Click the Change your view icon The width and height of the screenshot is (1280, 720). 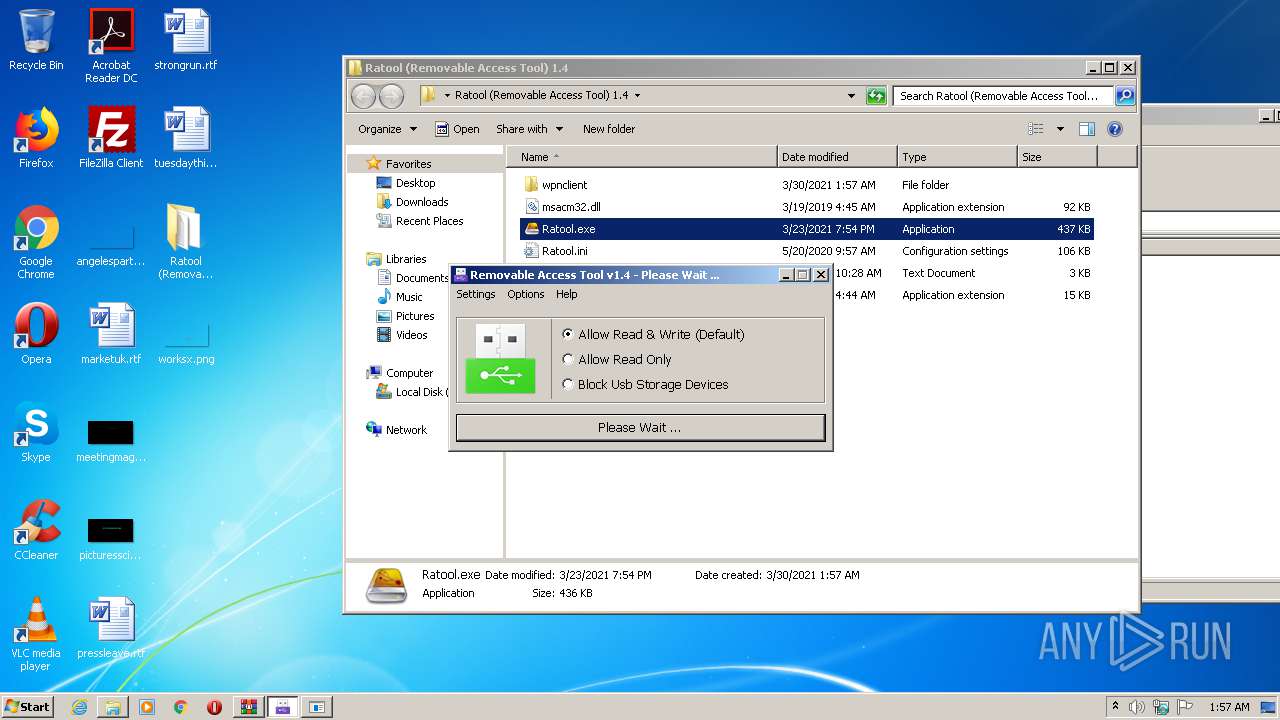tap(1036, 129)
